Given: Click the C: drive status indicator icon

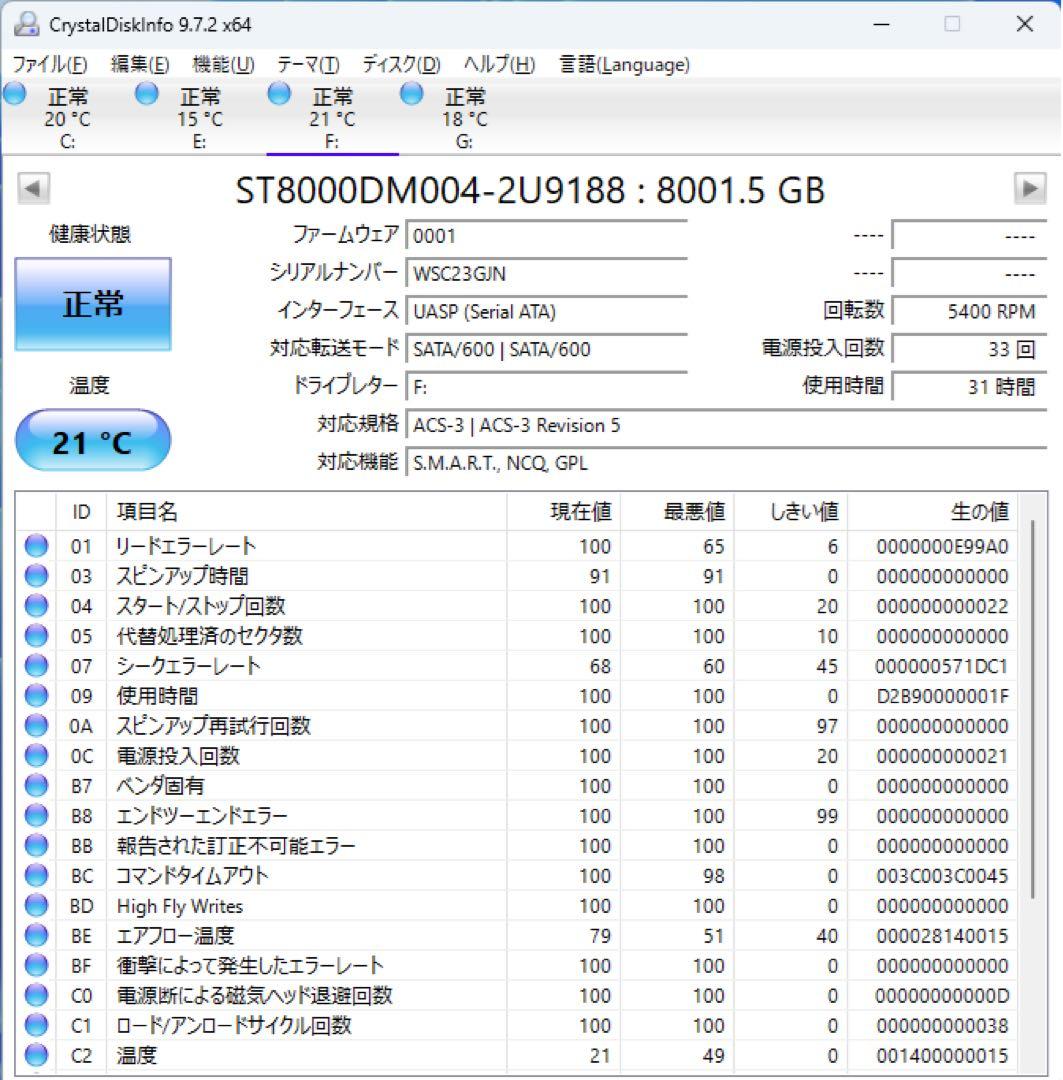Looking at the screenshot, I should pyautogui.click(x=14, y=94).
